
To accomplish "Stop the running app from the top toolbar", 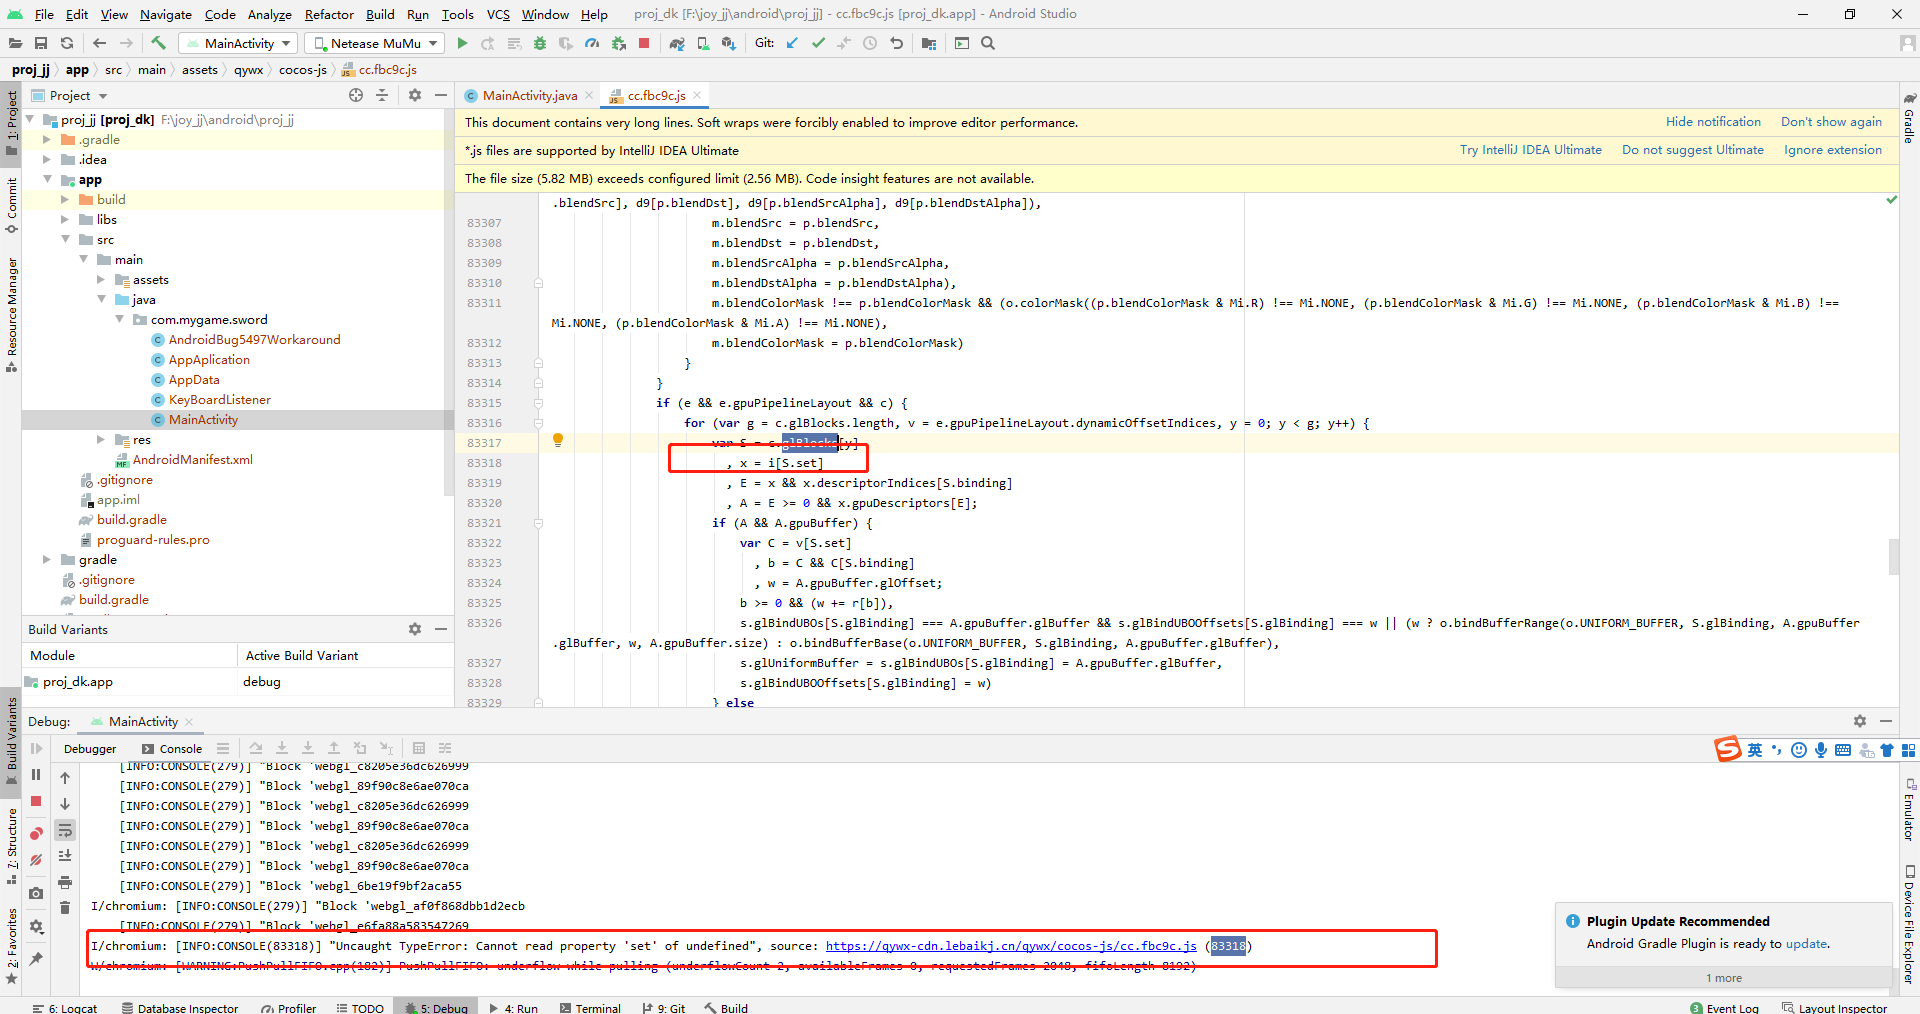I will (644, 43).
